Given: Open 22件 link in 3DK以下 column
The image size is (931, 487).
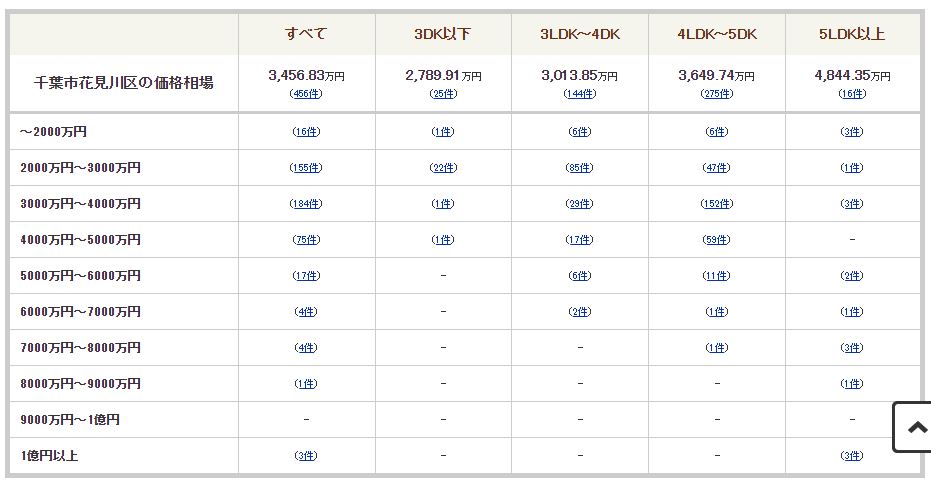Looking at the screenshot, I should pos(443,168).
